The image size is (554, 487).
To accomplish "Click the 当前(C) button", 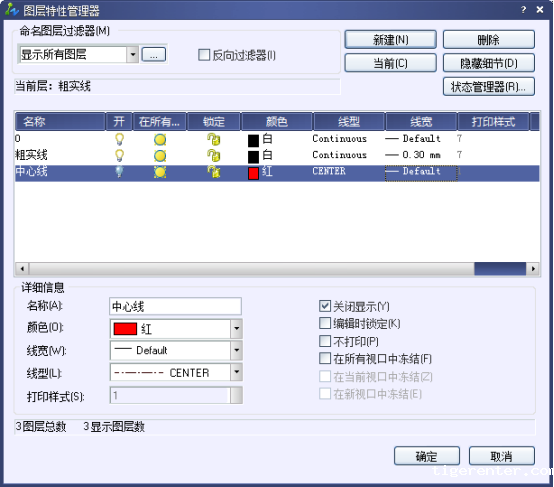I will click(x=390, y=63).
